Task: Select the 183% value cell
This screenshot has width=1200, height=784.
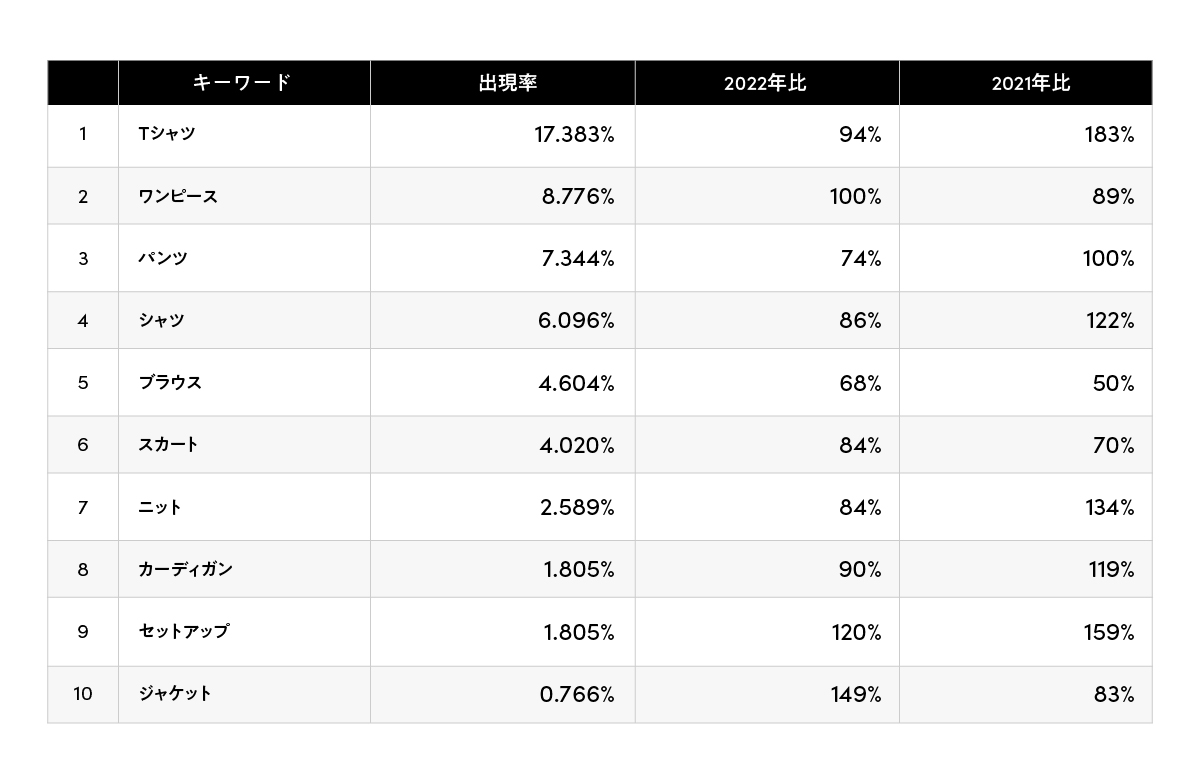Action: tap(1107, 135)
